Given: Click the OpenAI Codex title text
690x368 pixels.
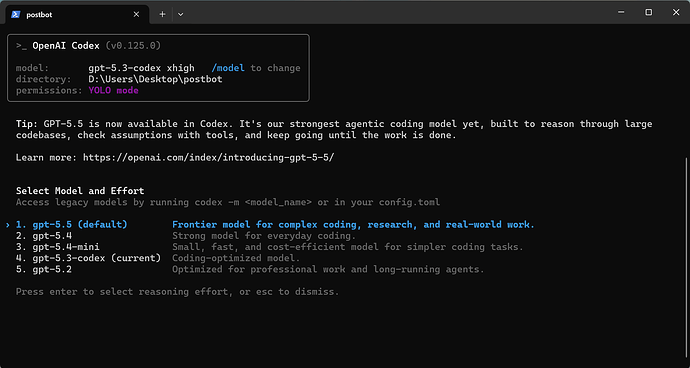Looking at the screenshot, I should [66, 46].
